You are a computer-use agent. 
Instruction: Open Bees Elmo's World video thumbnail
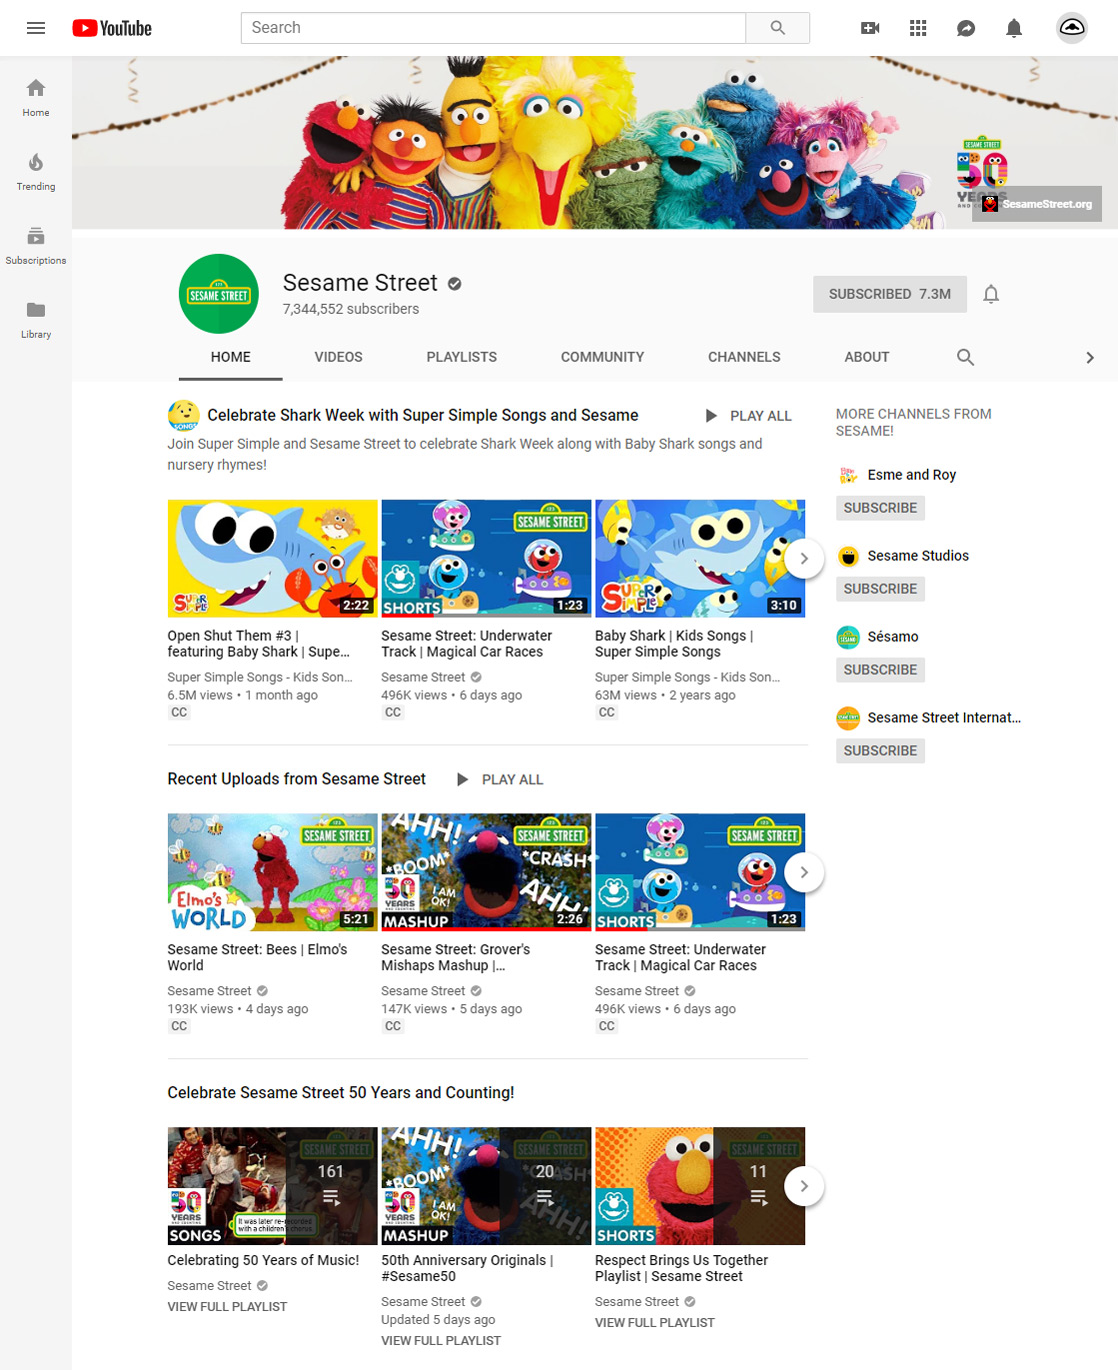273,872
